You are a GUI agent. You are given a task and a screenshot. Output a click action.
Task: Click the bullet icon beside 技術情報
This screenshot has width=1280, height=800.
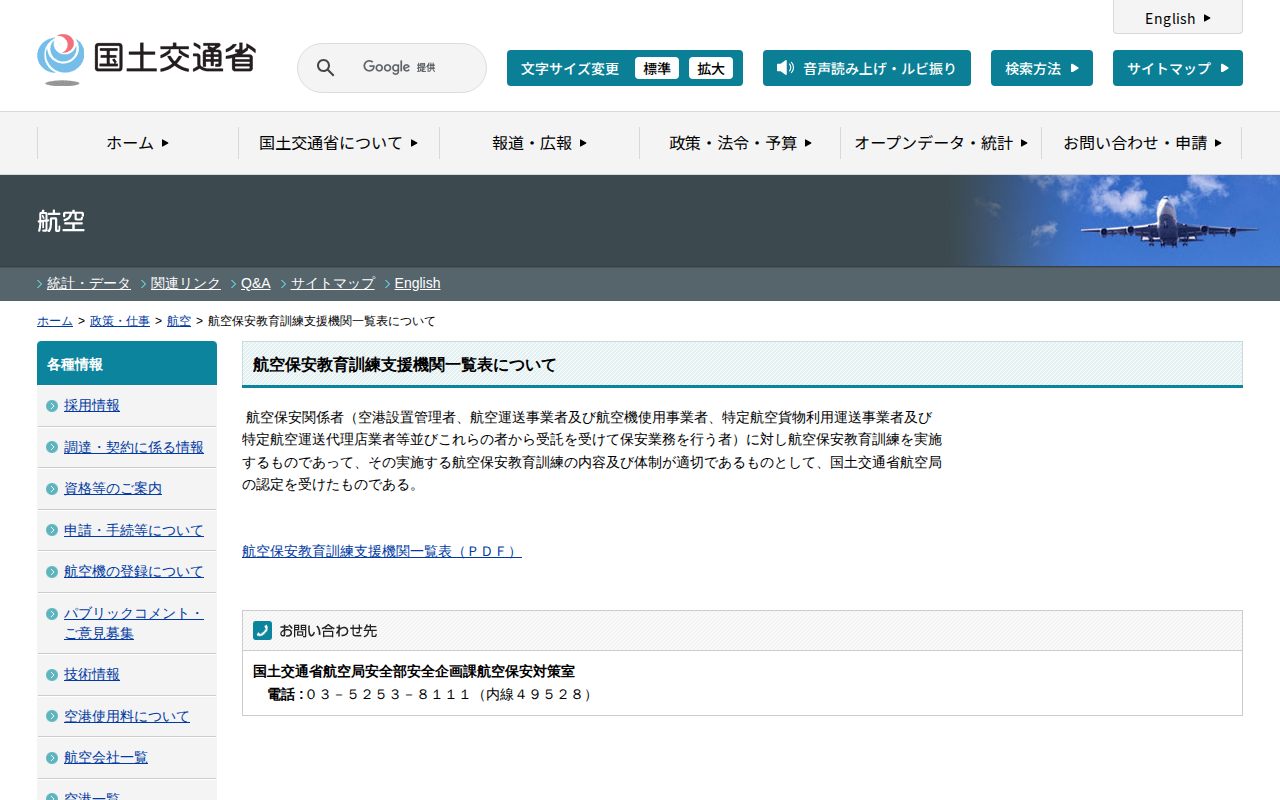52,675
